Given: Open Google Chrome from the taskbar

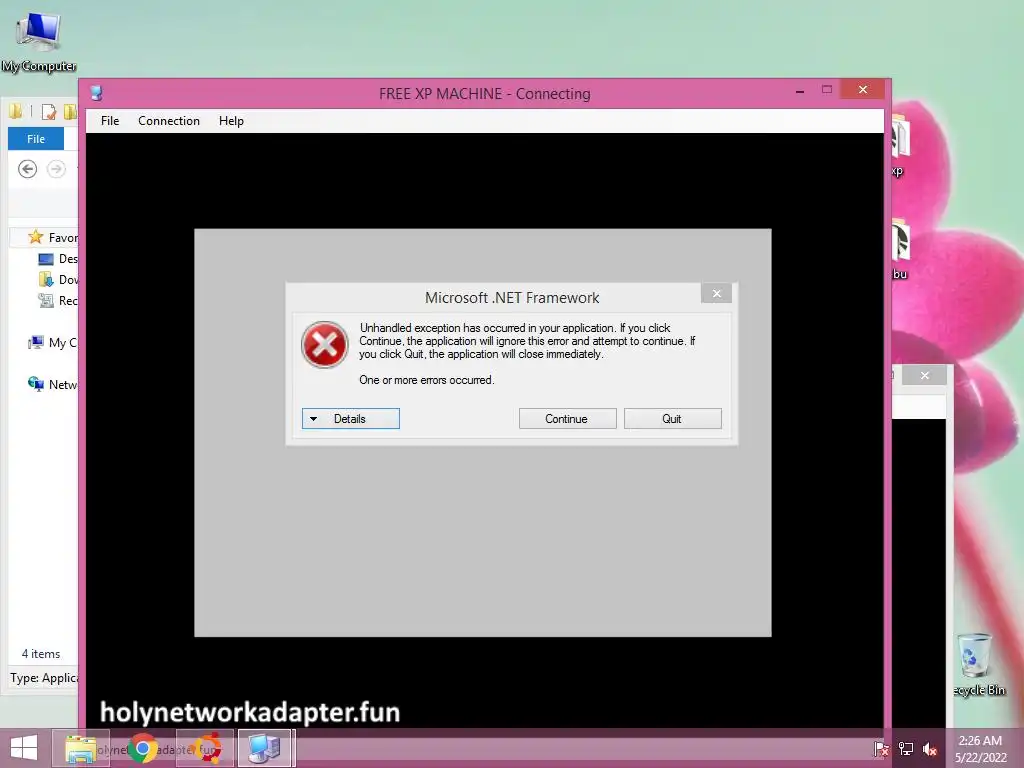Looking at the screenshot, I should tap(142, 748).
